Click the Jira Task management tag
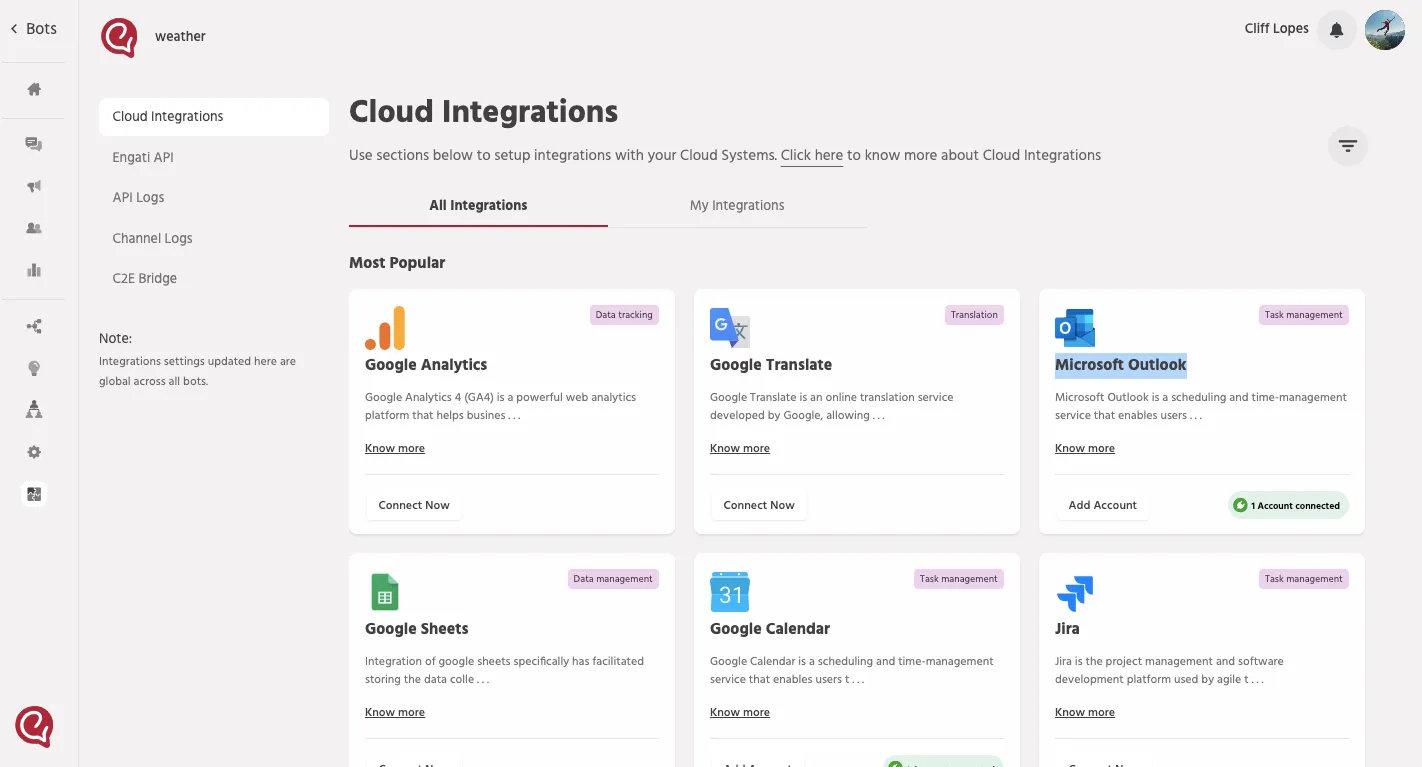 pos(1304,579)
